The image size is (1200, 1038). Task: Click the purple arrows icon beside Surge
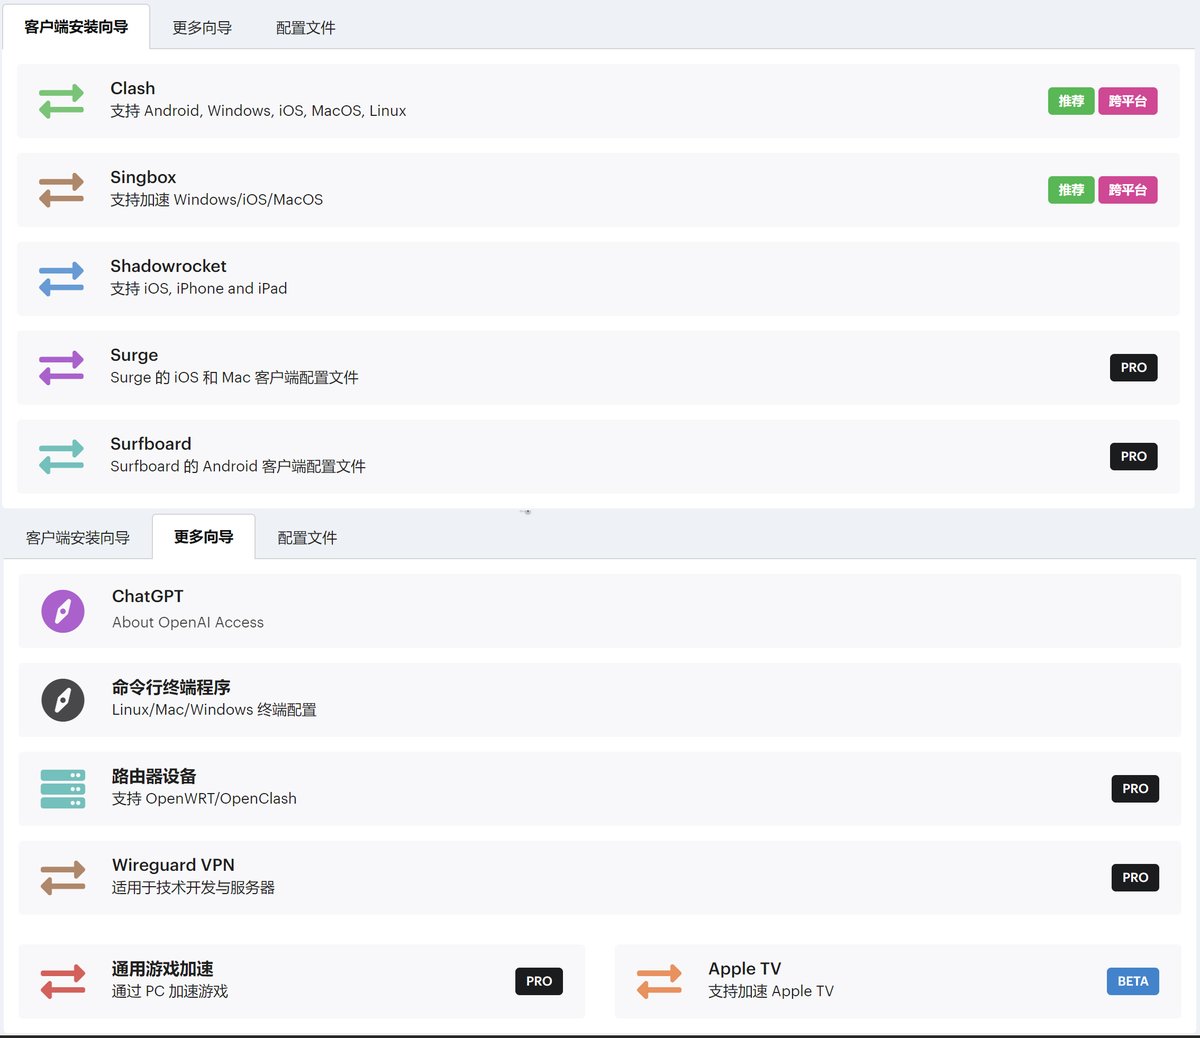(61, 368)
